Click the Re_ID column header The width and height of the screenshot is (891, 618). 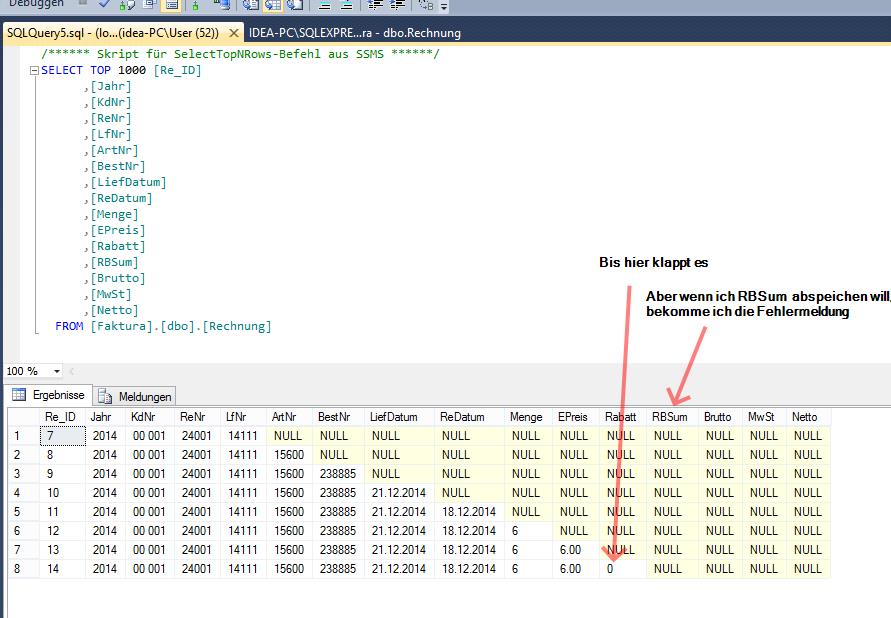(63, 417)
